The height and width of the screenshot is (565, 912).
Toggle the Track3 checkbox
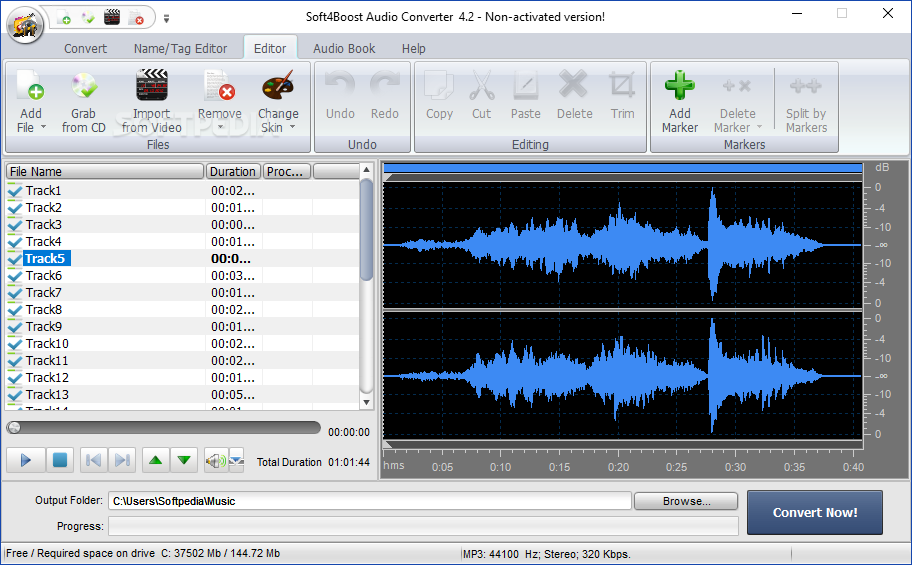coord(15,225)
